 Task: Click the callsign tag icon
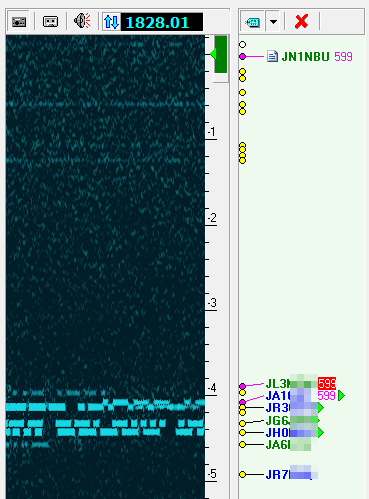point(252,22)
